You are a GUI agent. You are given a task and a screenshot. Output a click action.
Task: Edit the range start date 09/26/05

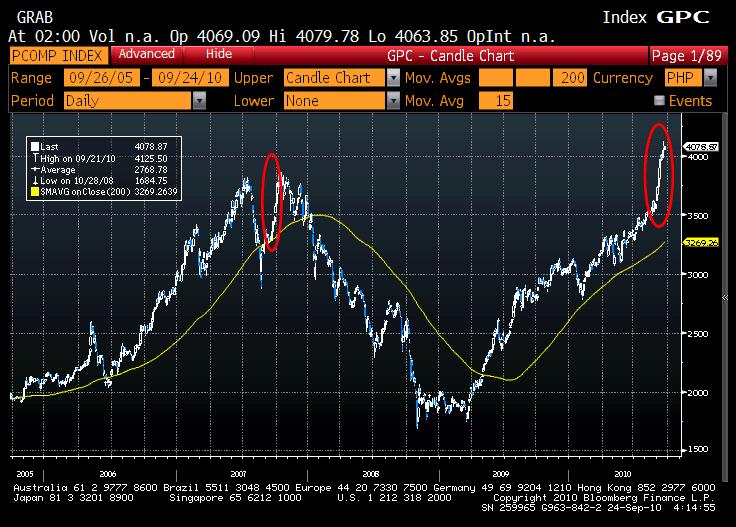point(101,78)
